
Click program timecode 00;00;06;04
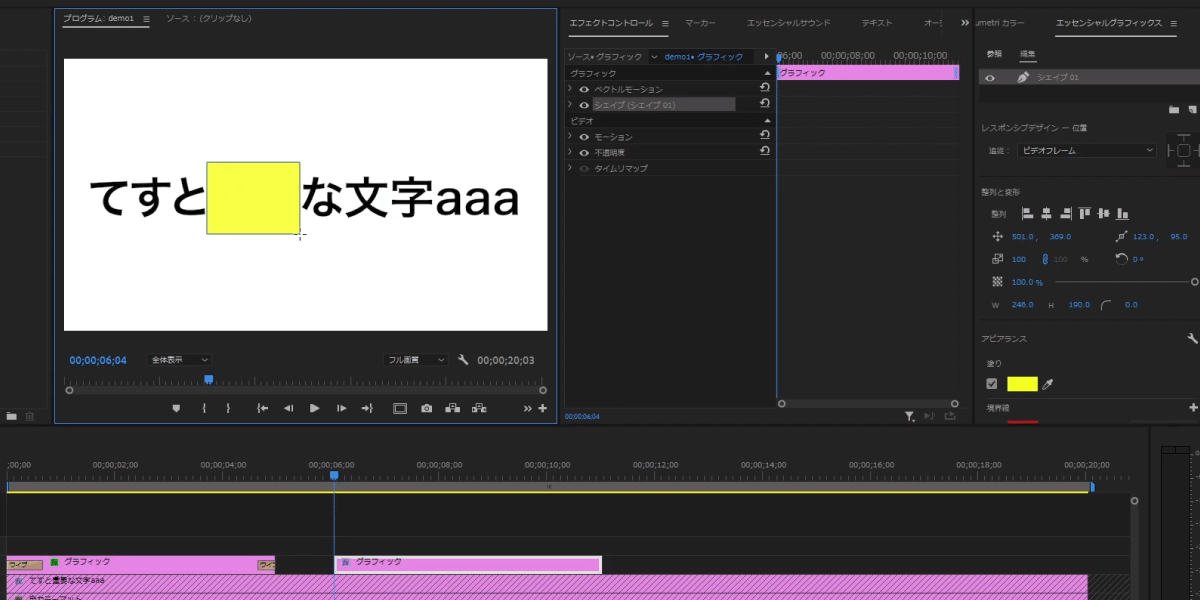click(x=98, y=360)
